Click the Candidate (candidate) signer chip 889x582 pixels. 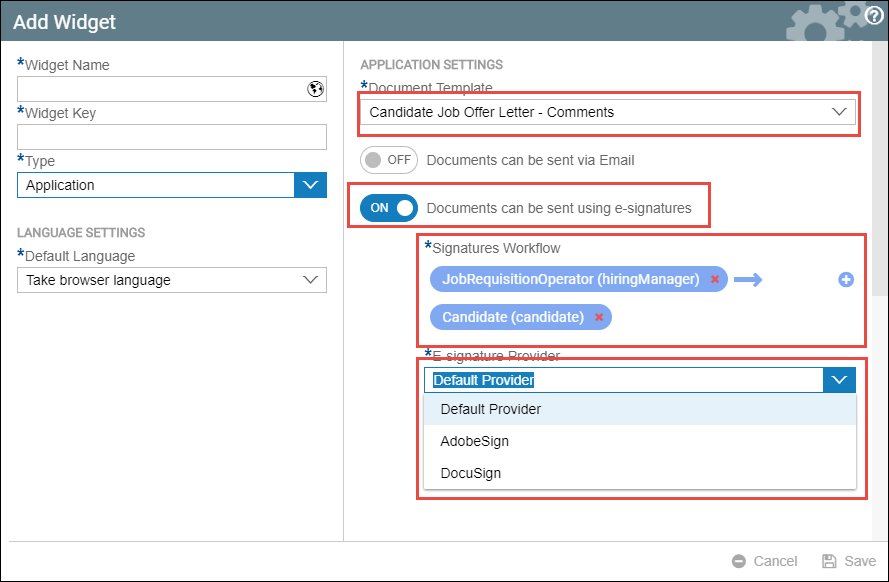pos(512,318)
